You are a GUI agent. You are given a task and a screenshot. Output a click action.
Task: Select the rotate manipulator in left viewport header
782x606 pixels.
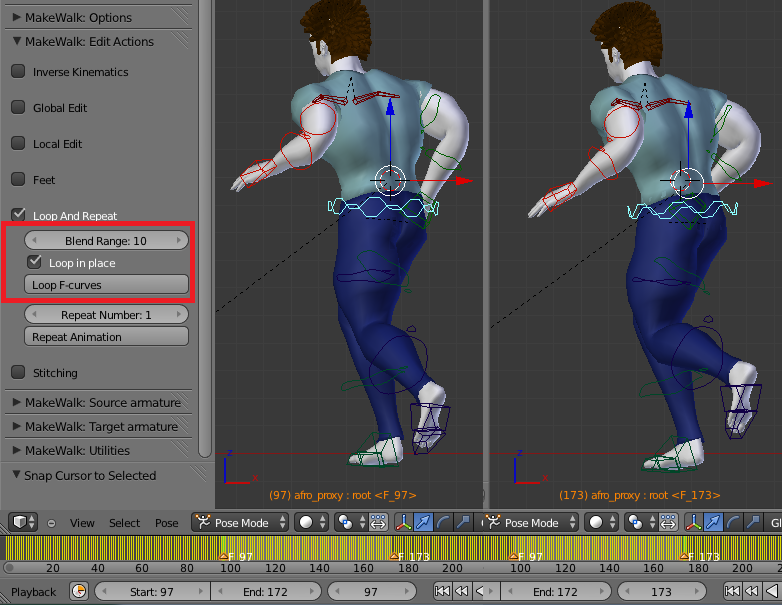[x=443, y=522]
